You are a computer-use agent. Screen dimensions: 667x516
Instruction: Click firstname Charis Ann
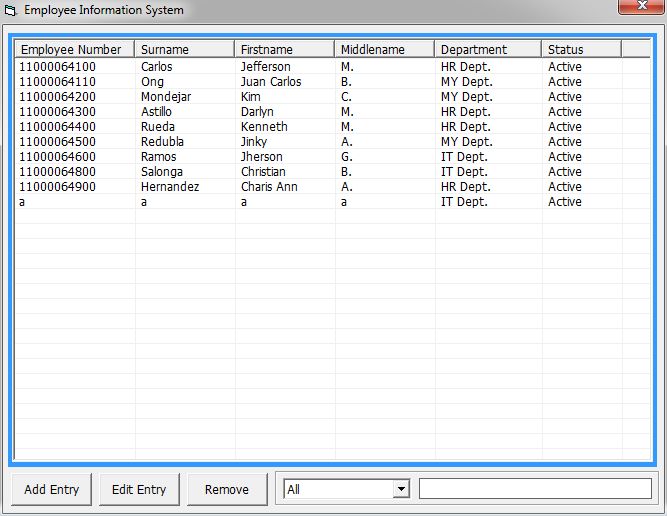coord(269,187)
